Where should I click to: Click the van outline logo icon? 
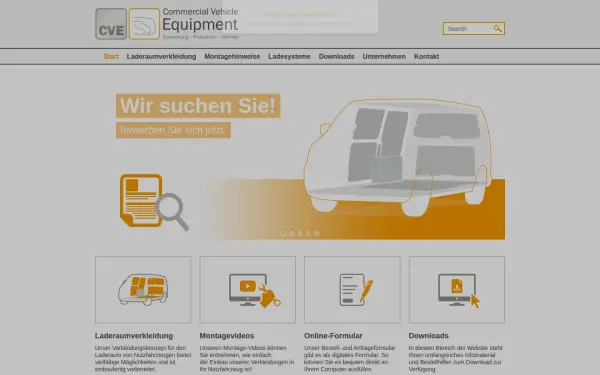(x=144, y=24)
